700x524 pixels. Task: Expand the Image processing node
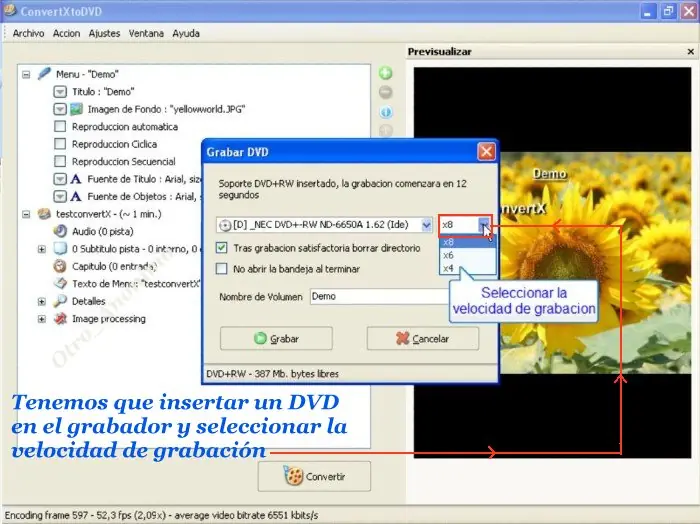point(42,319)
